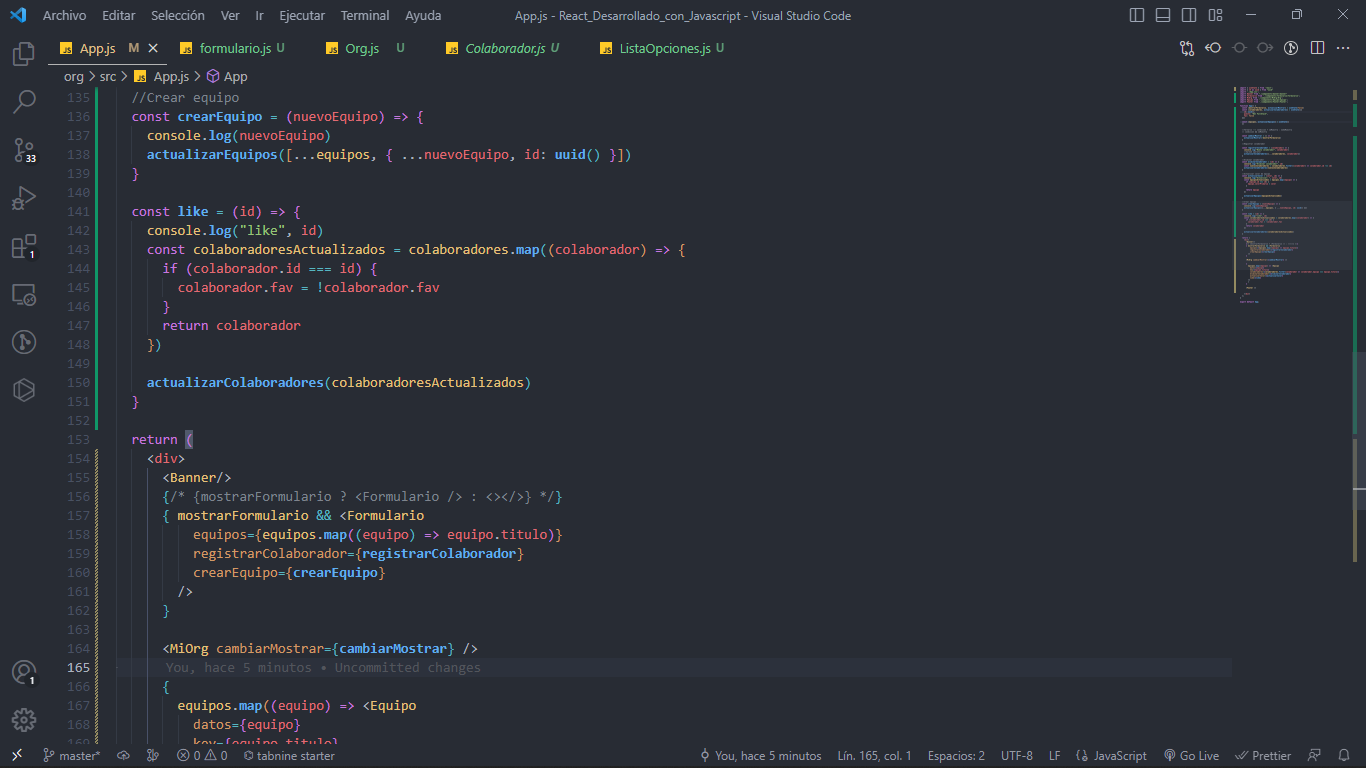Open the Ver menu
This screenshot has width=1366, height=768.
click(x=230, y=15)
